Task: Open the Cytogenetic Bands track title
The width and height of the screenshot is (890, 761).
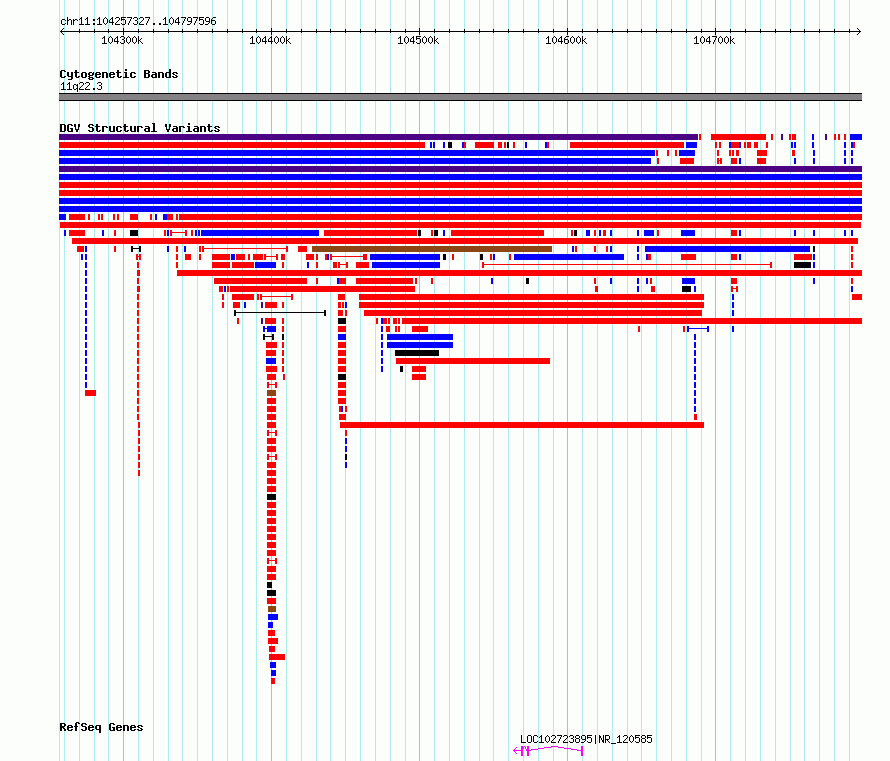Action: 119,74
